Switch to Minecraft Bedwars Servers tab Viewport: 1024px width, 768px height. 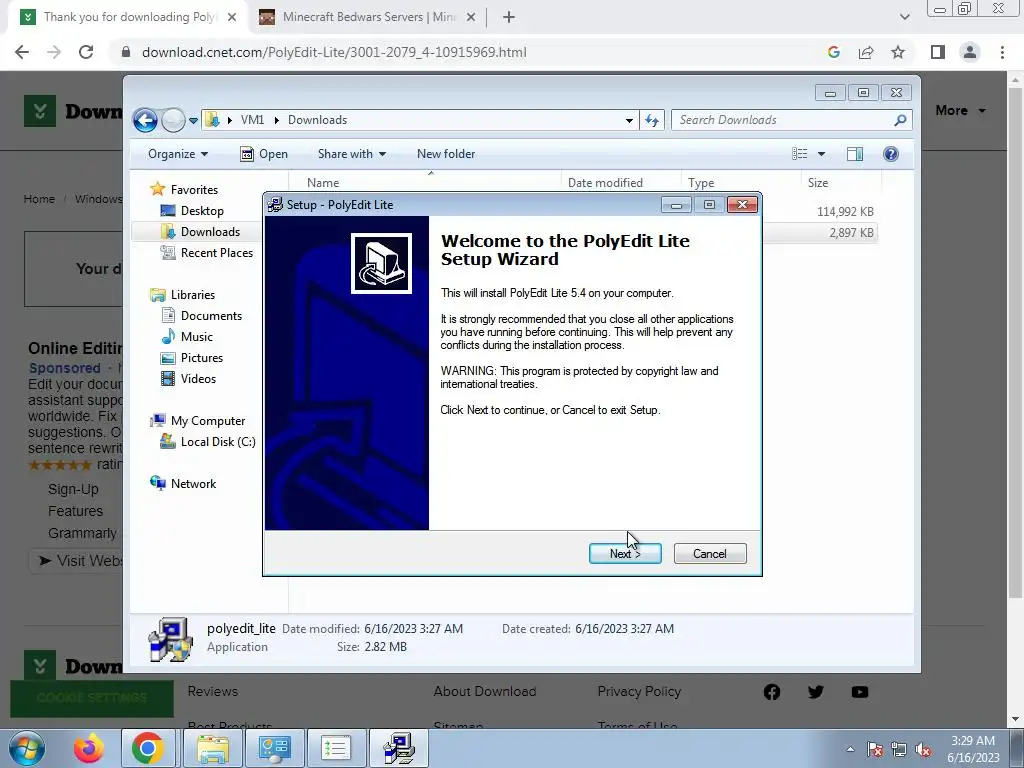click(x=369, y=17)
